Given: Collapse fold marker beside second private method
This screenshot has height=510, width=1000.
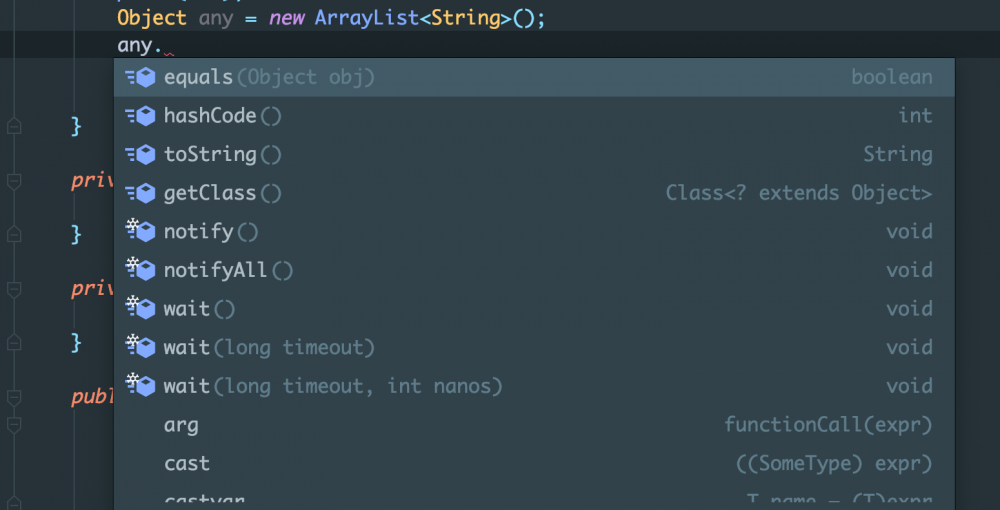Looking at the screenshot, I should [x=14, y=289].
